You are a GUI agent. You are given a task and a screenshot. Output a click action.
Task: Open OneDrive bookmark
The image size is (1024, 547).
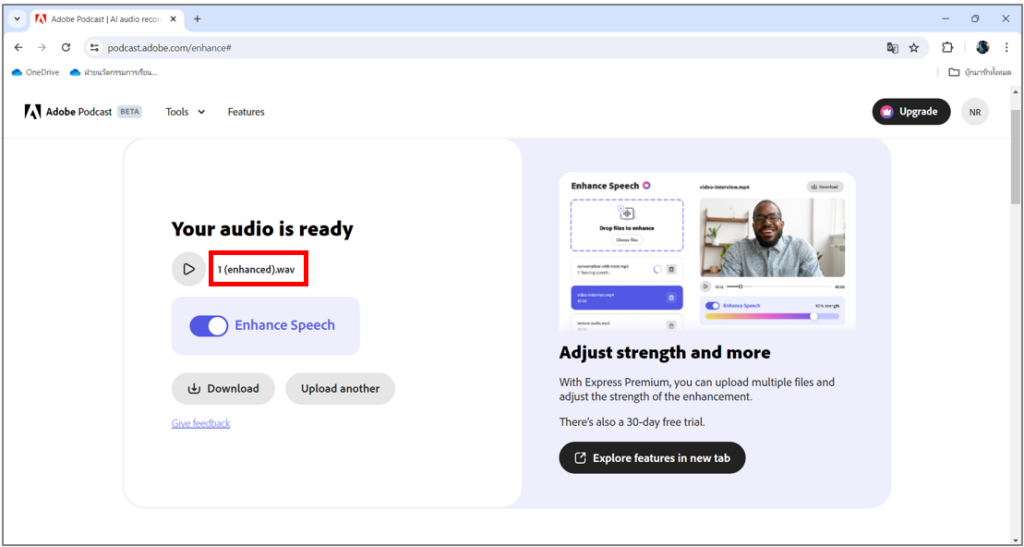coord(35,72)
